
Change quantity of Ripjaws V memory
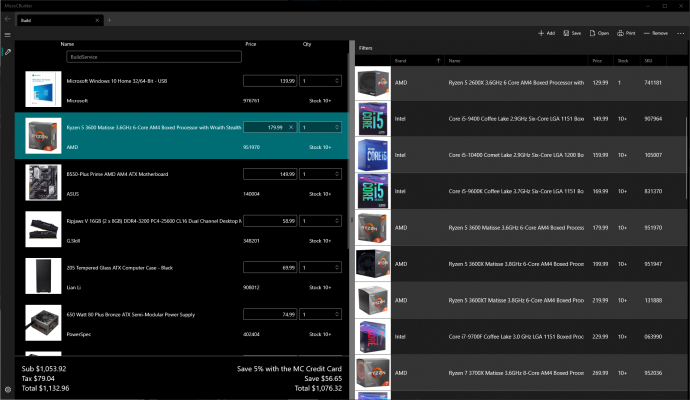pyautogui.click(x=320, y=221)
